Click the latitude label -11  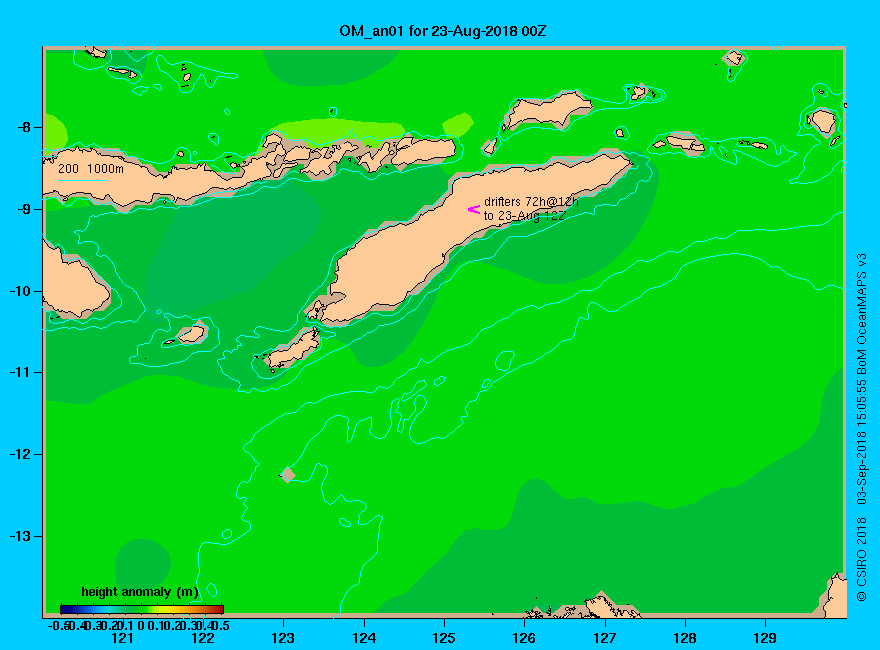tap(21, 373)
